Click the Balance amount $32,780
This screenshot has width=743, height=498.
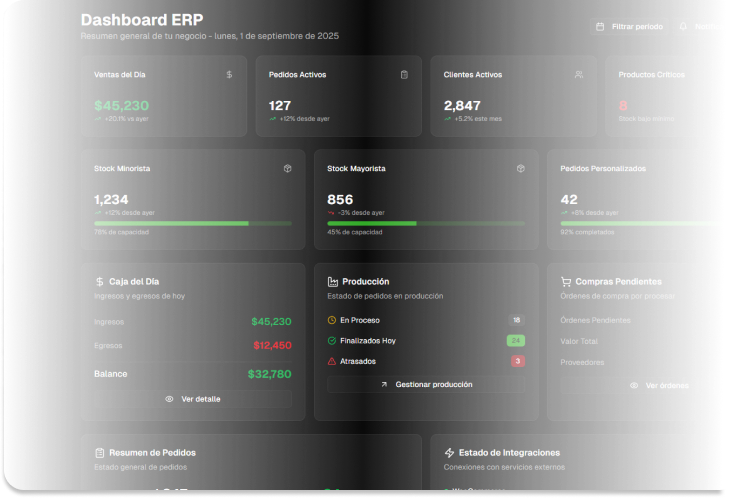point(270,374)
